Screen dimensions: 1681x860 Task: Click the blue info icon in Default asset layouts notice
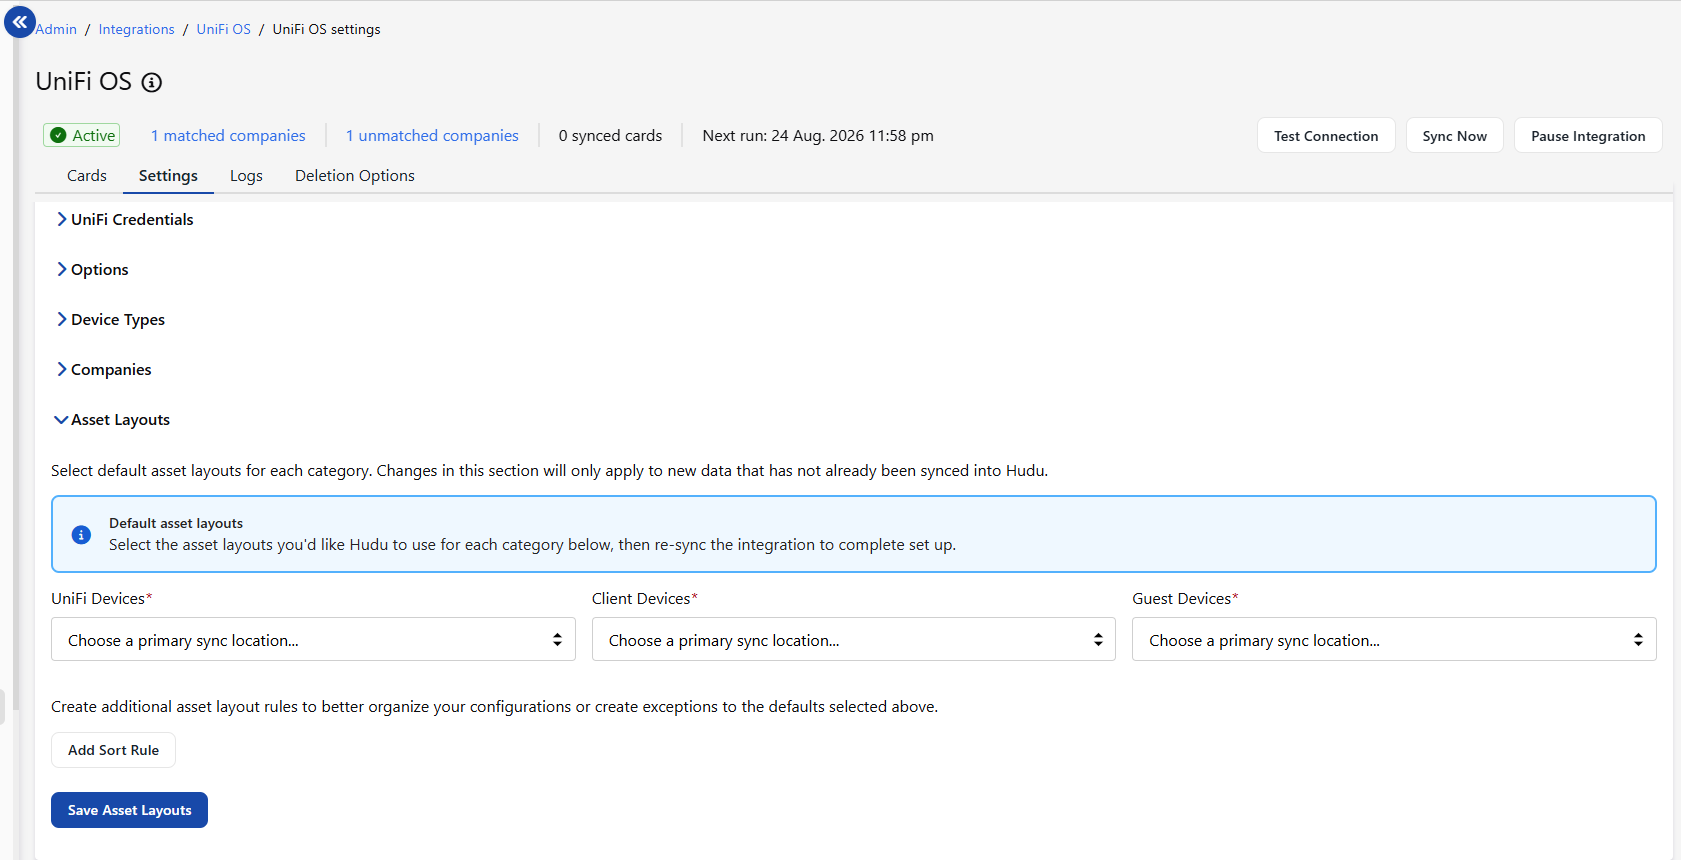[82, 535]
